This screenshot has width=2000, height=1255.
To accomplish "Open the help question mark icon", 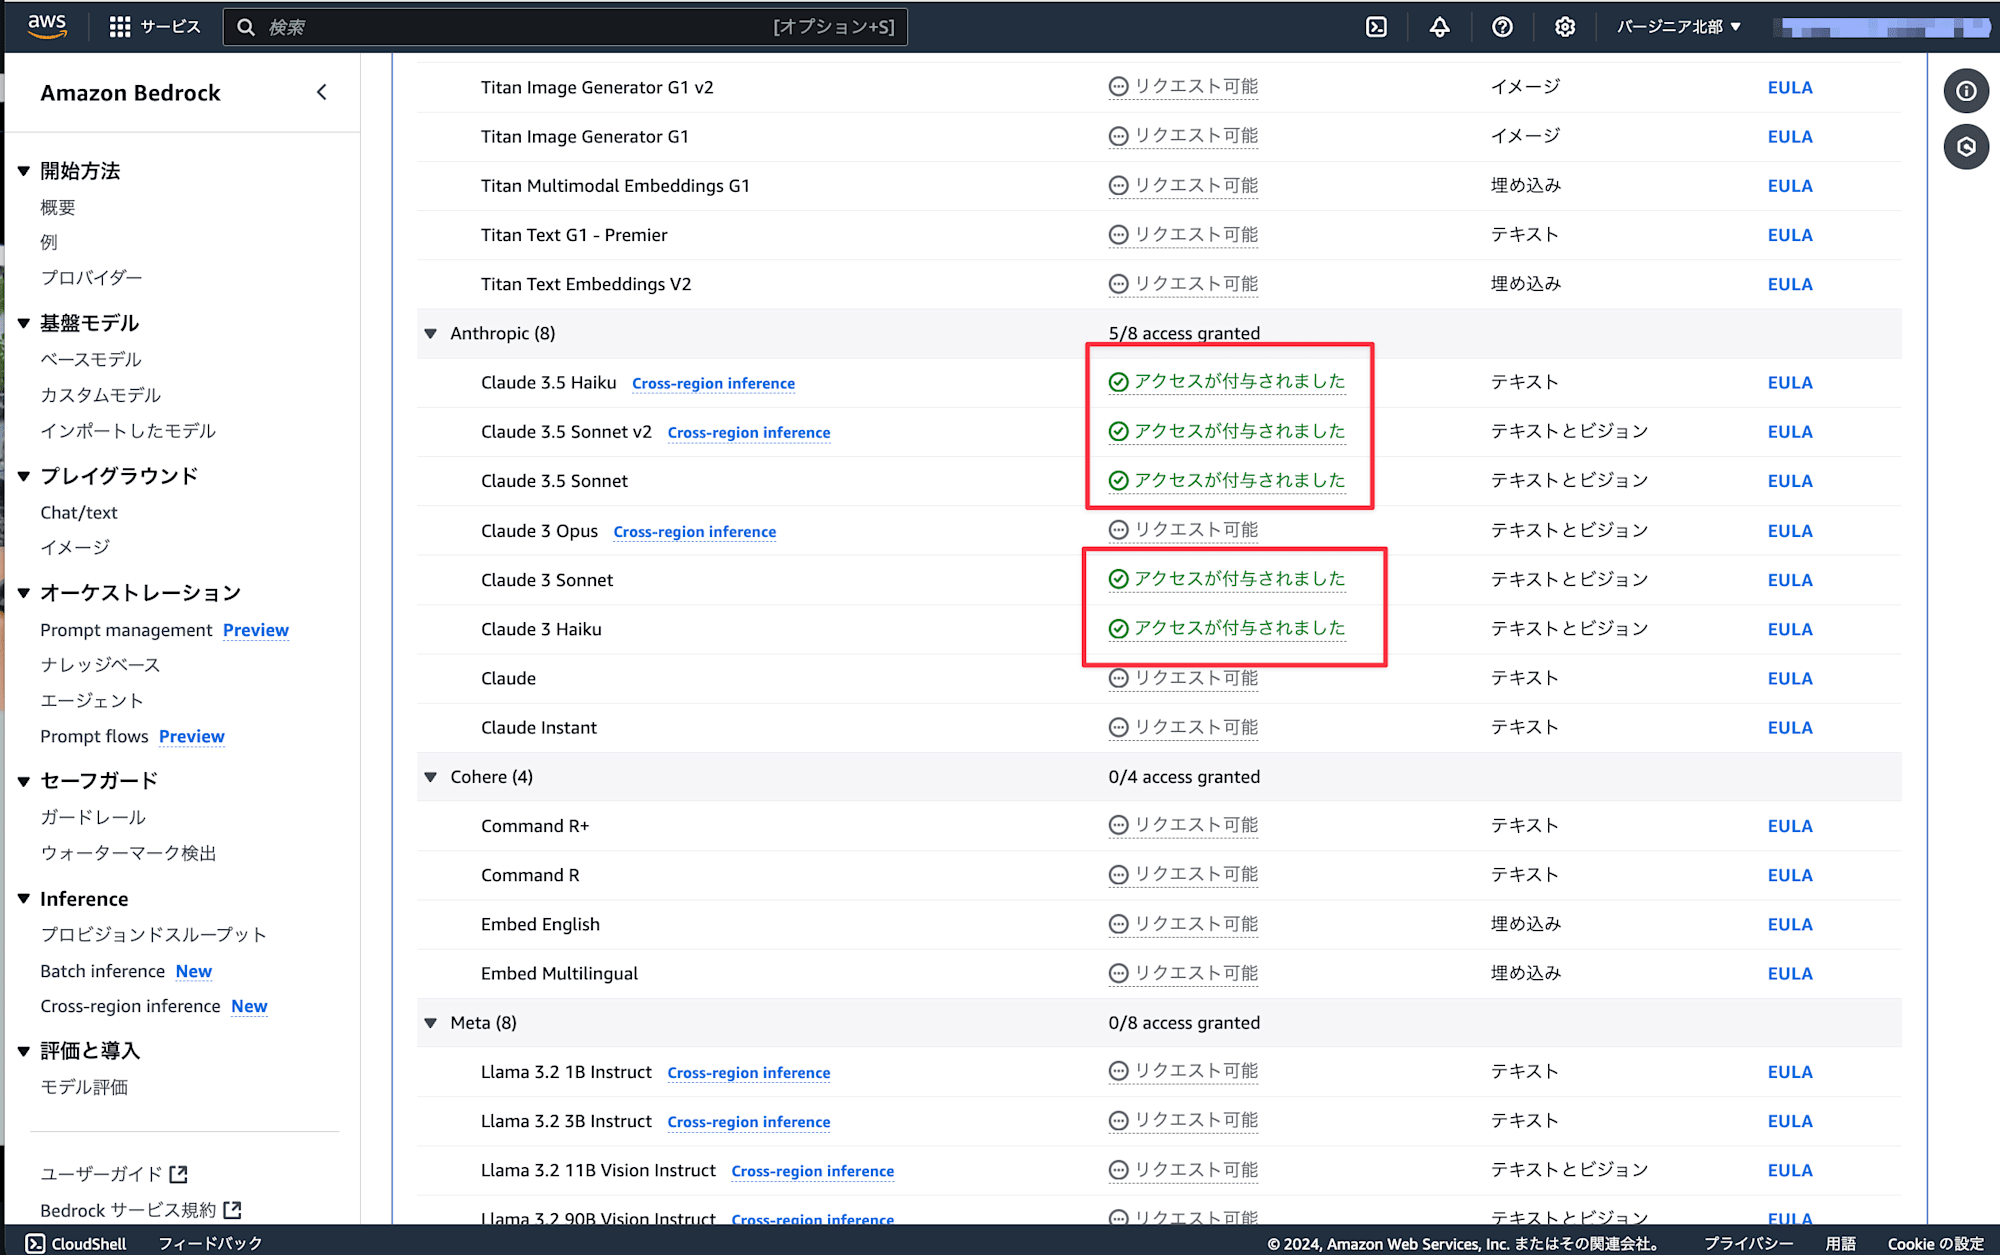I will click(x=1502, y=27).
